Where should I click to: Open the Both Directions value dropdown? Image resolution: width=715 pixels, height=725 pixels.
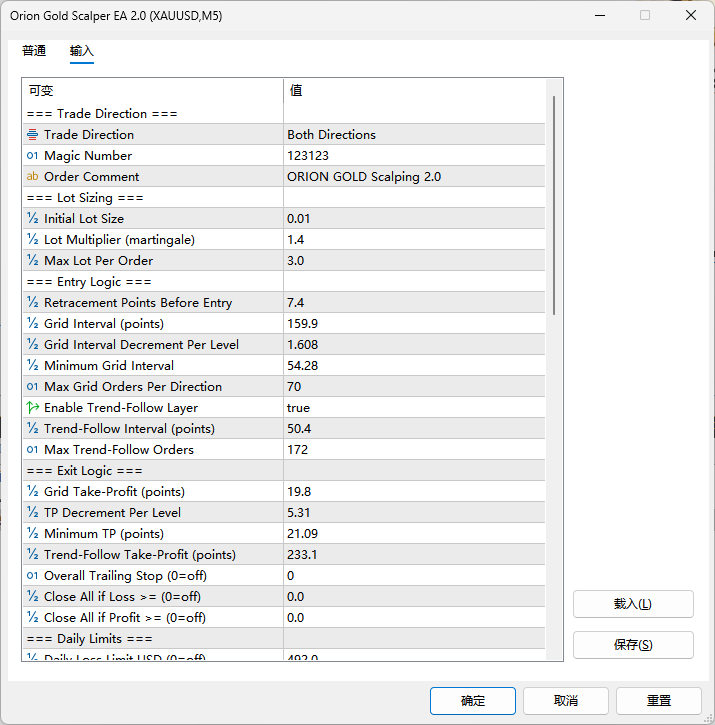coord(414,135)
